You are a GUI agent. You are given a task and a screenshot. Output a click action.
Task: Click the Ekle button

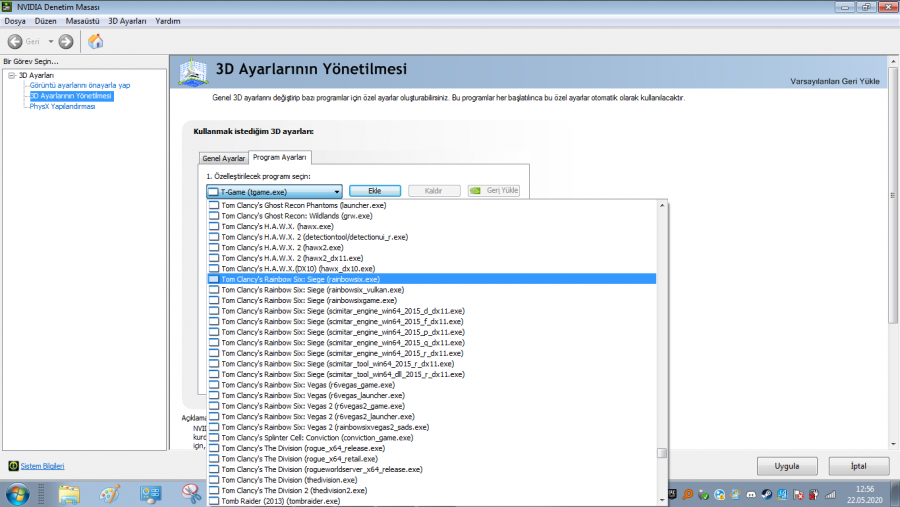point(375,191)
